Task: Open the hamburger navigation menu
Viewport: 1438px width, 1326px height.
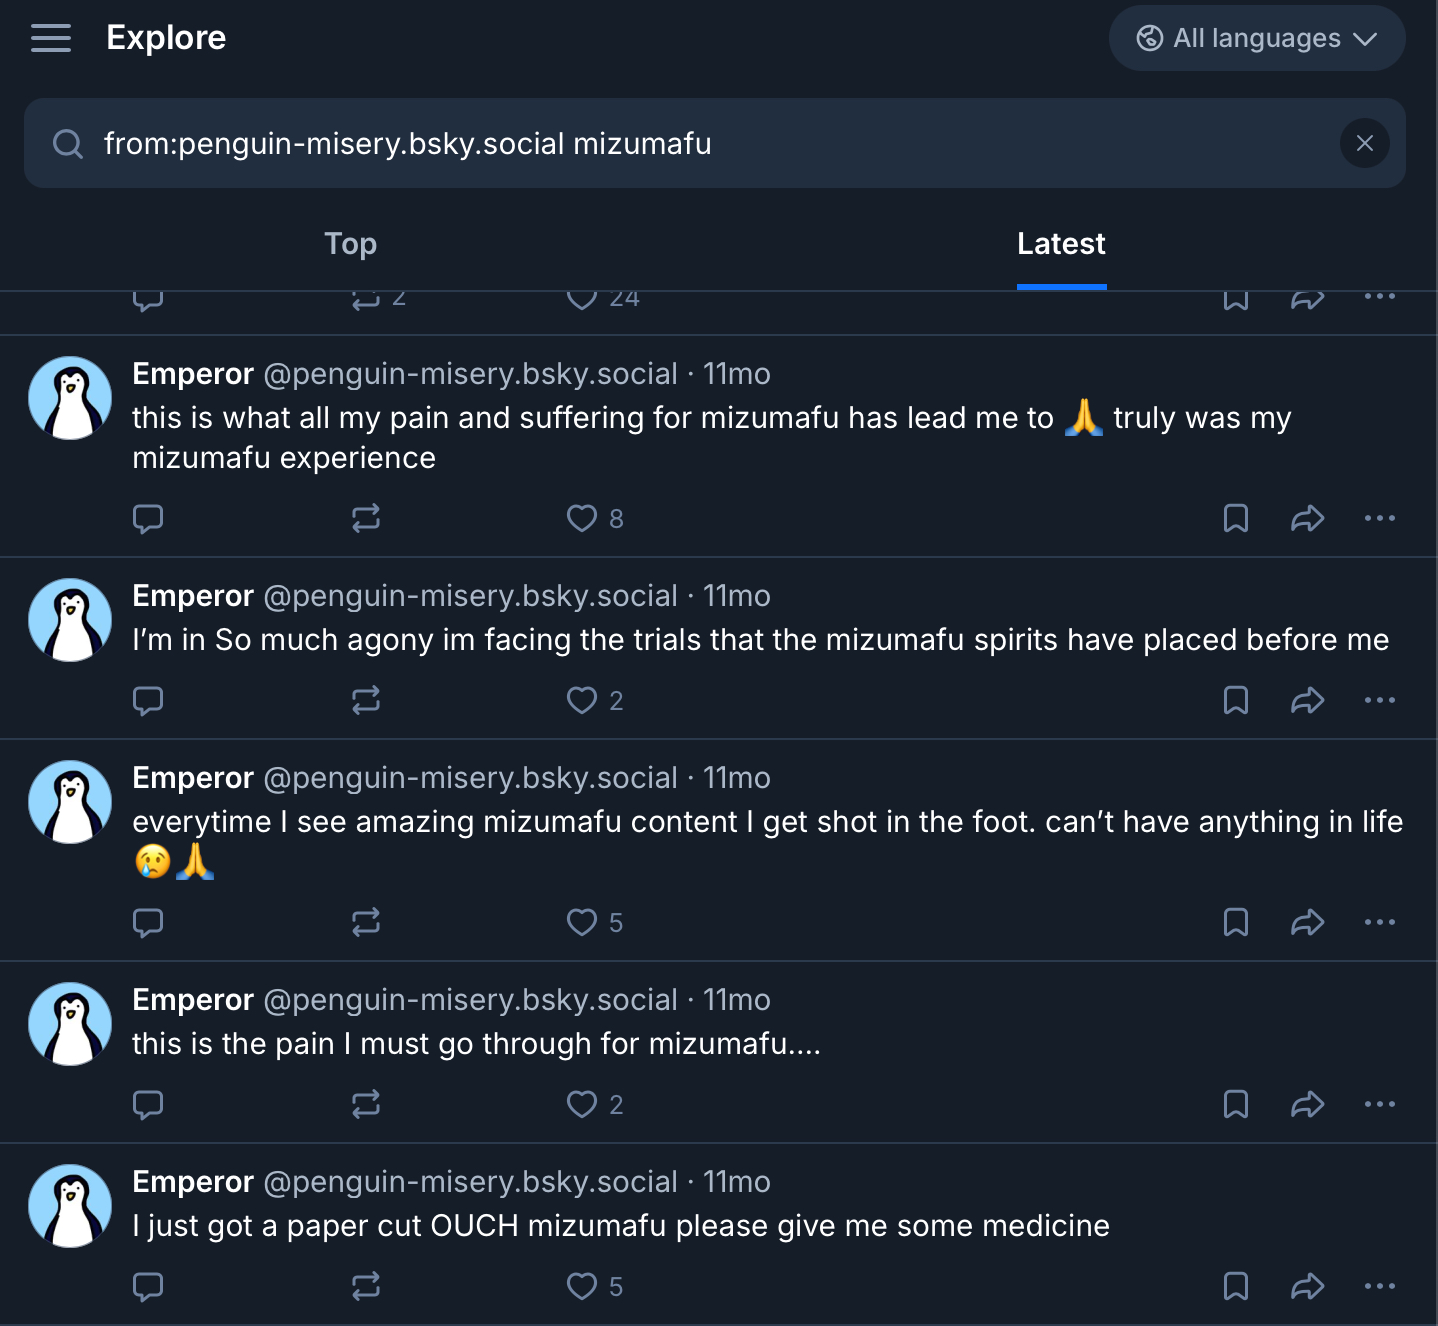Action: [50, 38]
